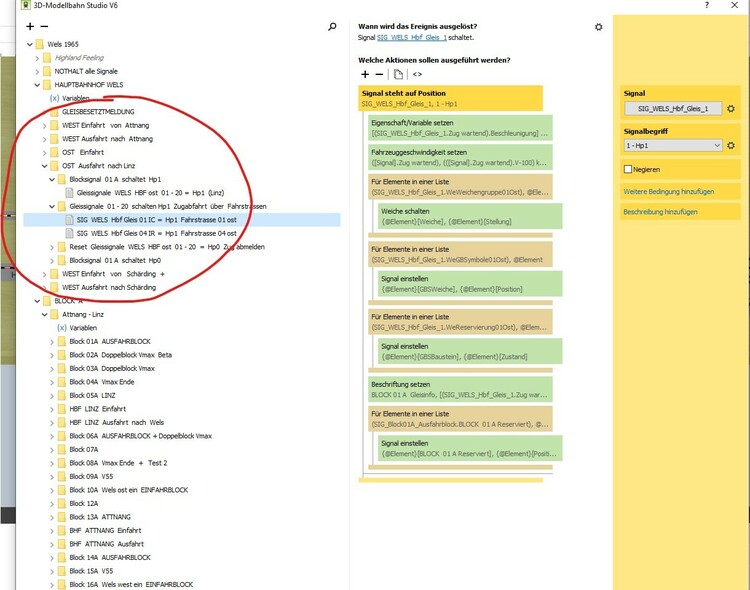Select Block 04A Vmax Ende

pyautogui.click(x=101, y=382)
